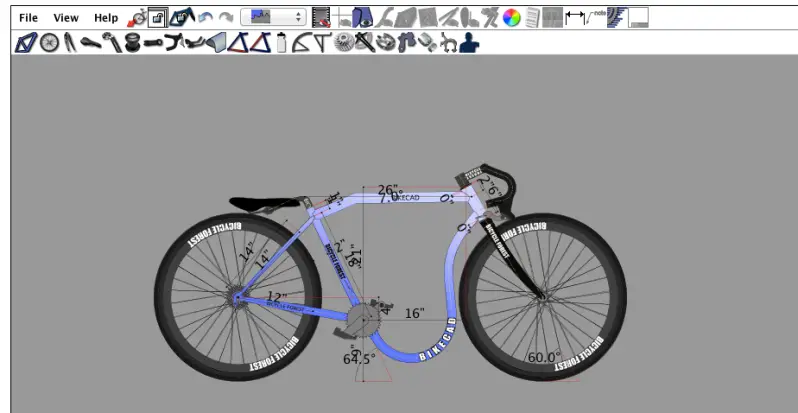Click the blue striped arcs icon
Screen dimensions: 798x413
tap(617, 18)
